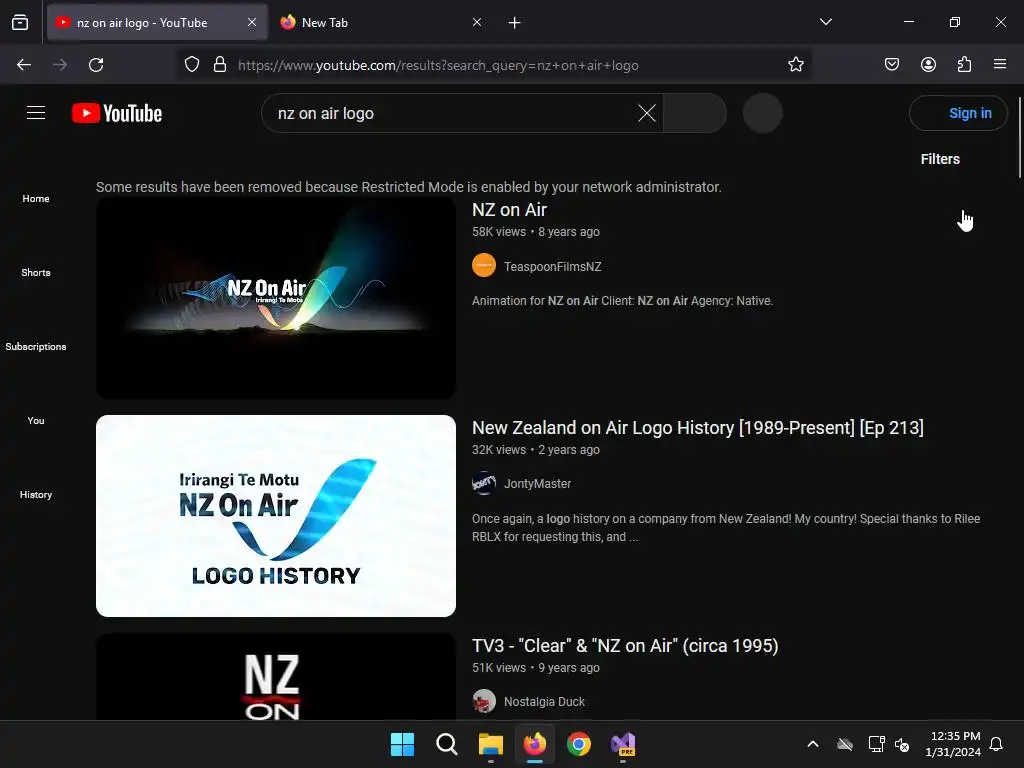The height and width of the screenshot is (768, 1024).
Task: Open Home in YouTube sidebar
Action: pyautogui.click(x=36, y=199)
